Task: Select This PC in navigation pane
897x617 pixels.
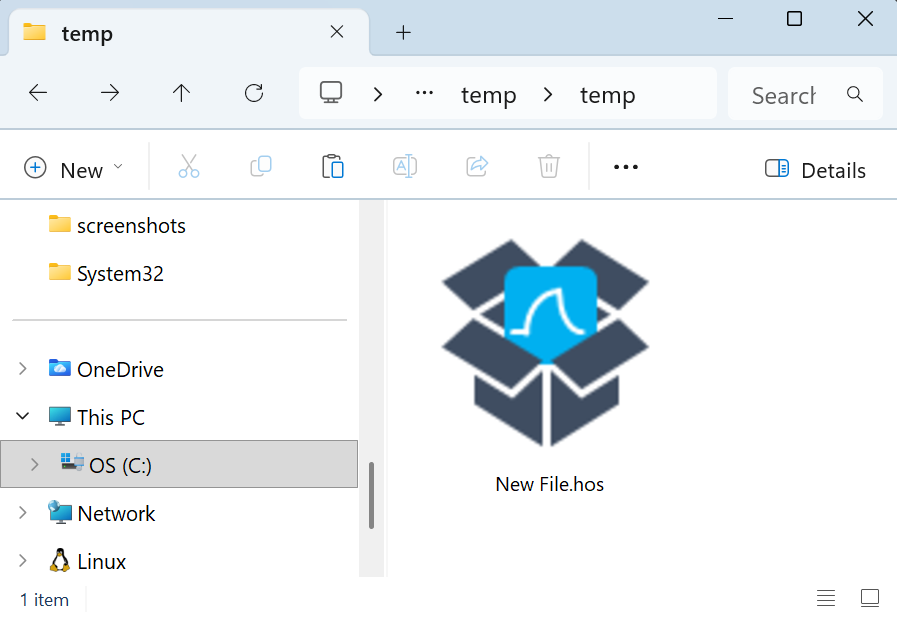Action: [97, 417]
